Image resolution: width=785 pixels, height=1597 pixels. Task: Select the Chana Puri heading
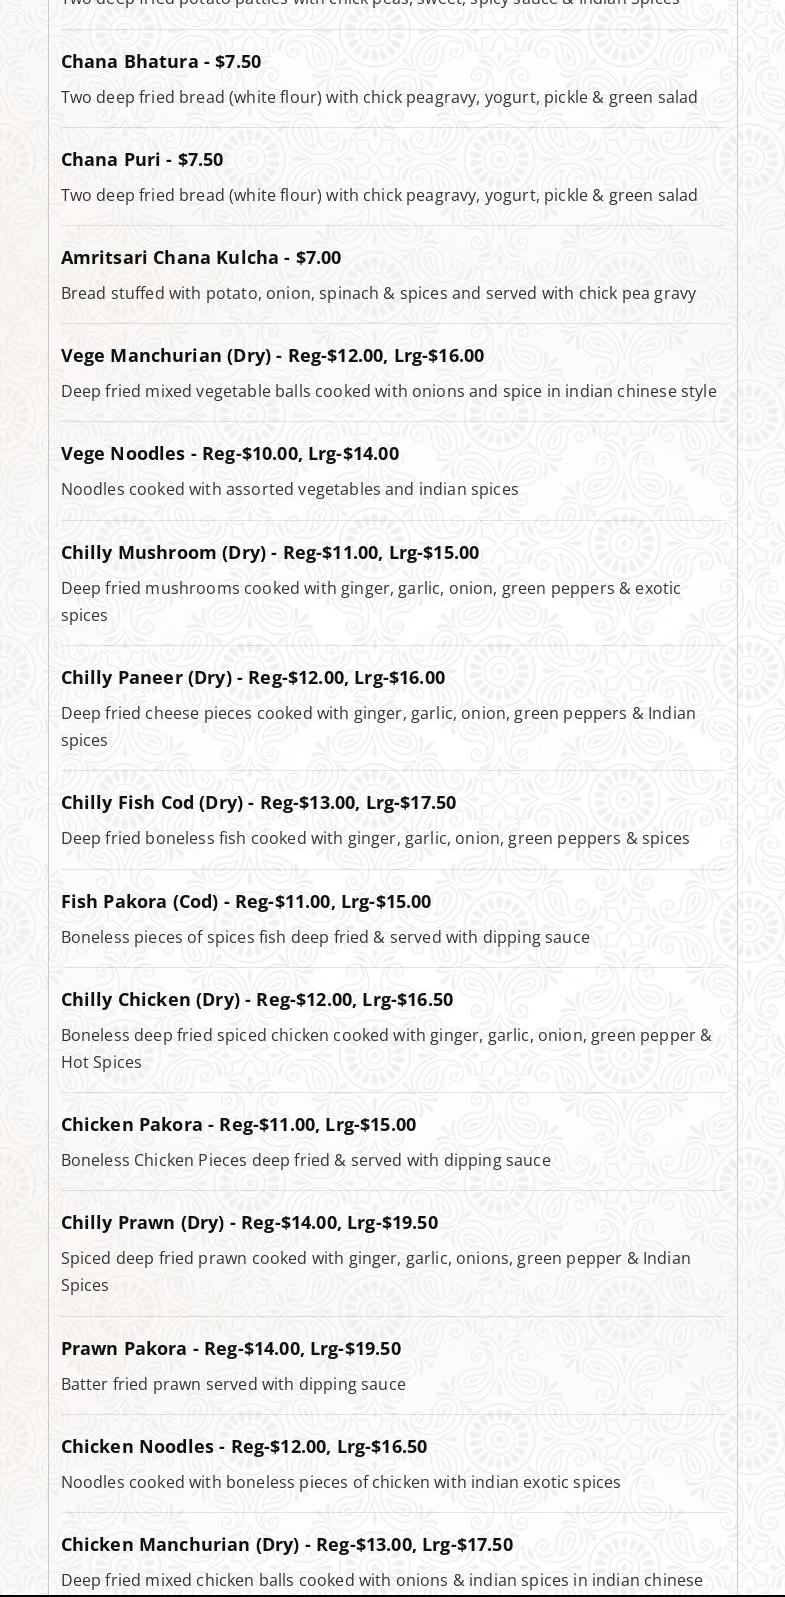click(142, 159)
